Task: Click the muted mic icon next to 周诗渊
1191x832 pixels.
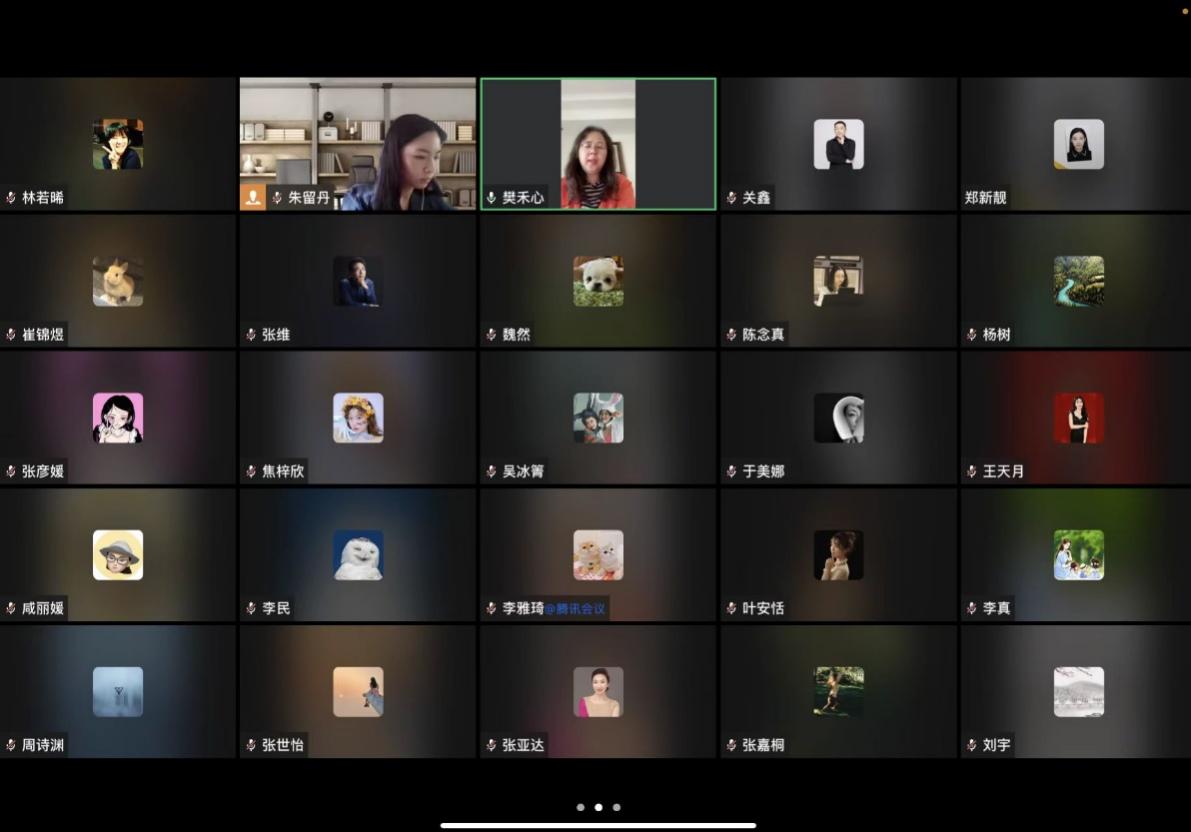Action: [x=11, y=745]
